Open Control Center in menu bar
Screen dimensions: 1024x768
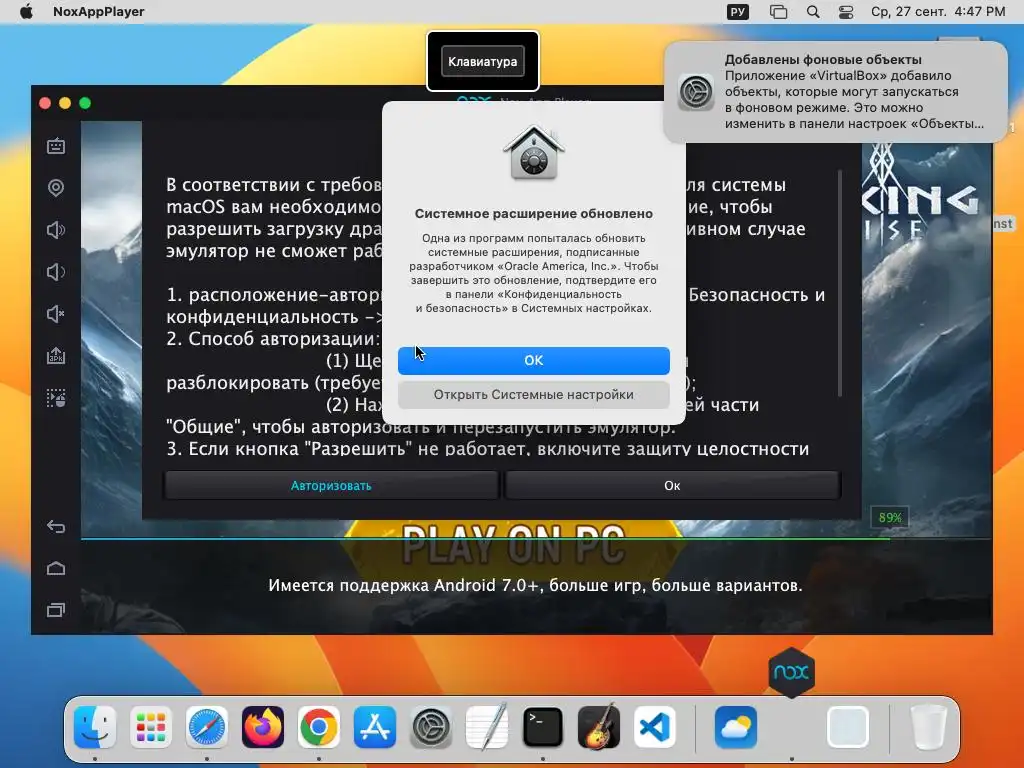click(846, 12)
